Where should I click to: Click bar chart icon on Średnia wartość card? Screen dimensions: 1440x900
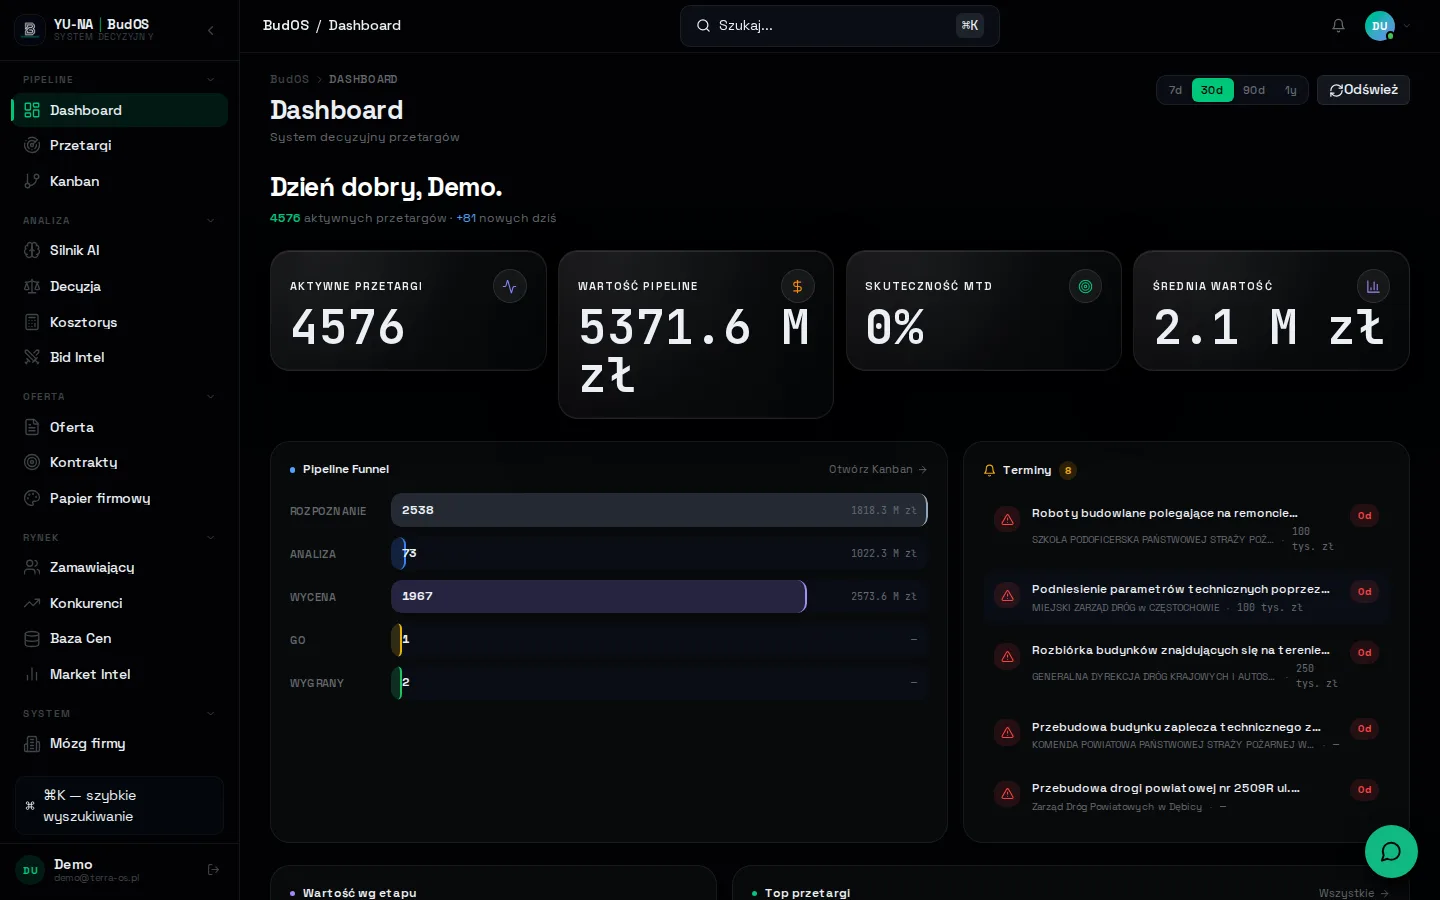[x=1373, y=287]
